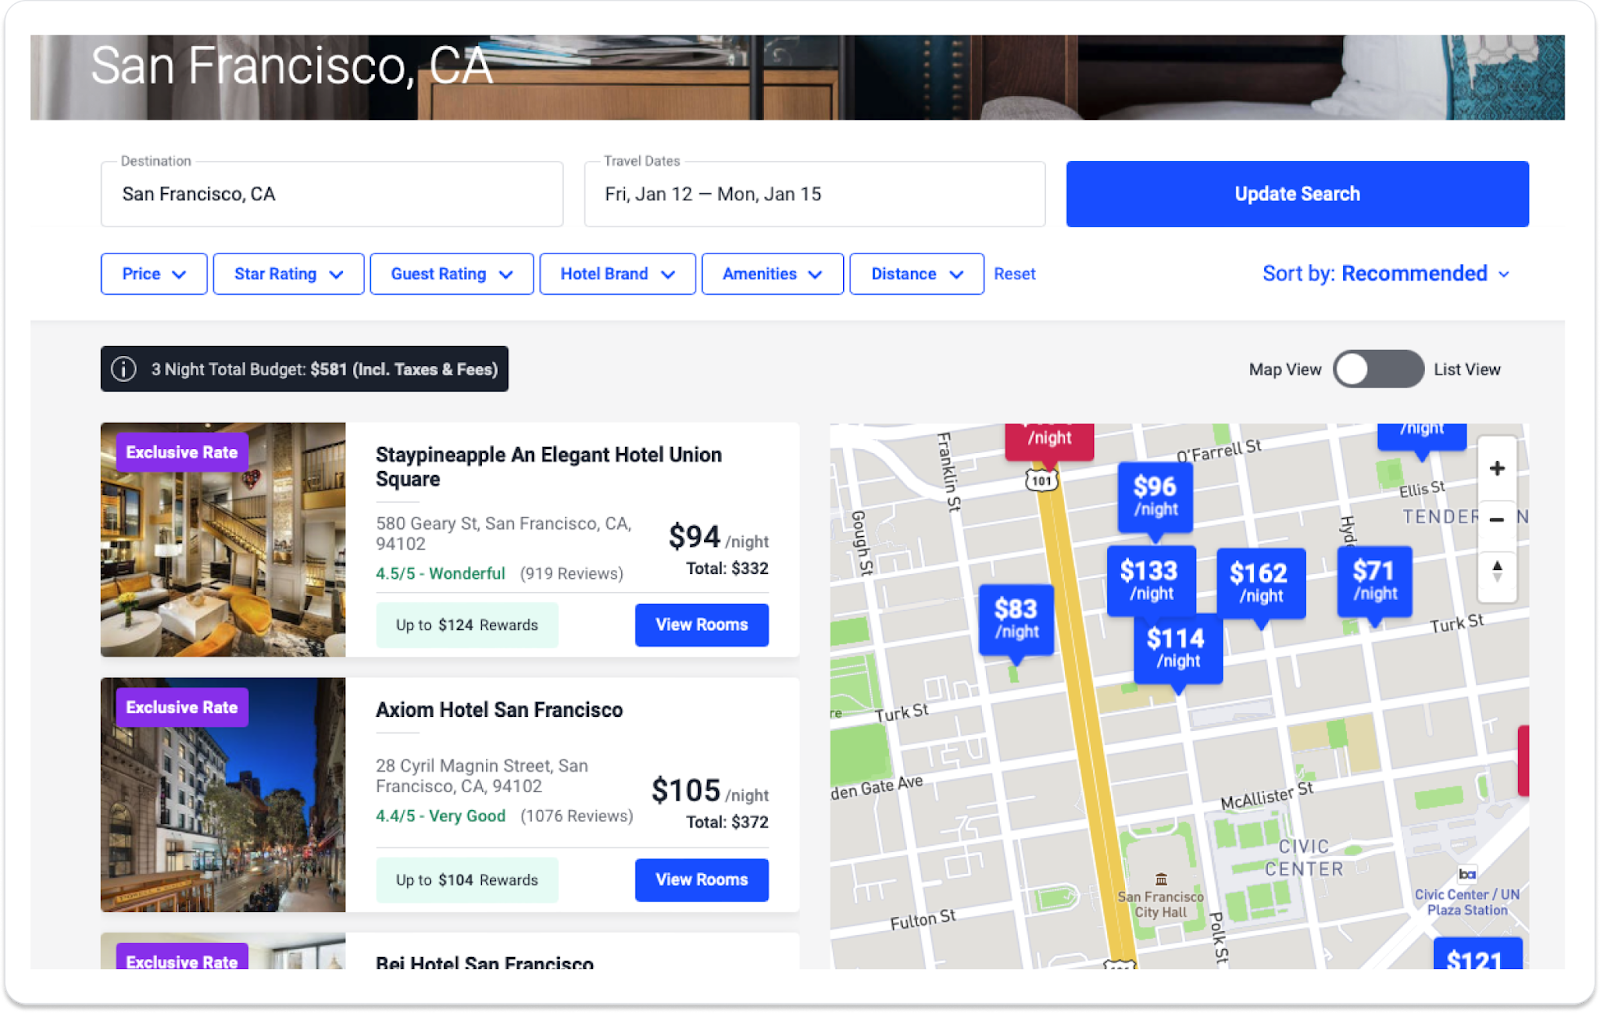Click the Map View label
The height and width of the screenshot is (1013, 1600).
coord(1285,370)
